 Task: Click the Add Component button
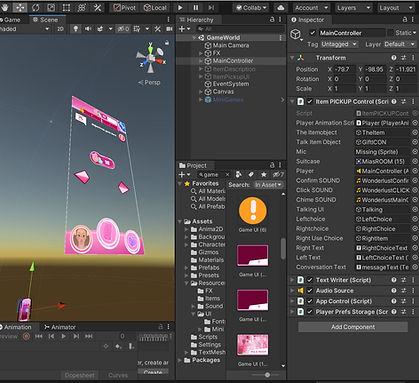point(353,327)
